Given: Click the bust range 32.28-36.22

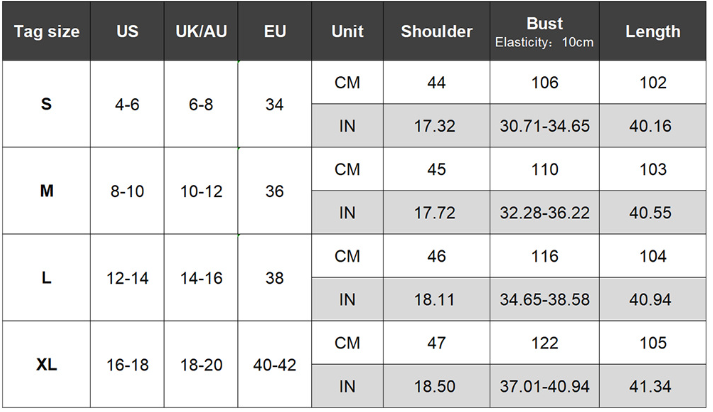Looking at the screenshot, I should click(544, 212).
